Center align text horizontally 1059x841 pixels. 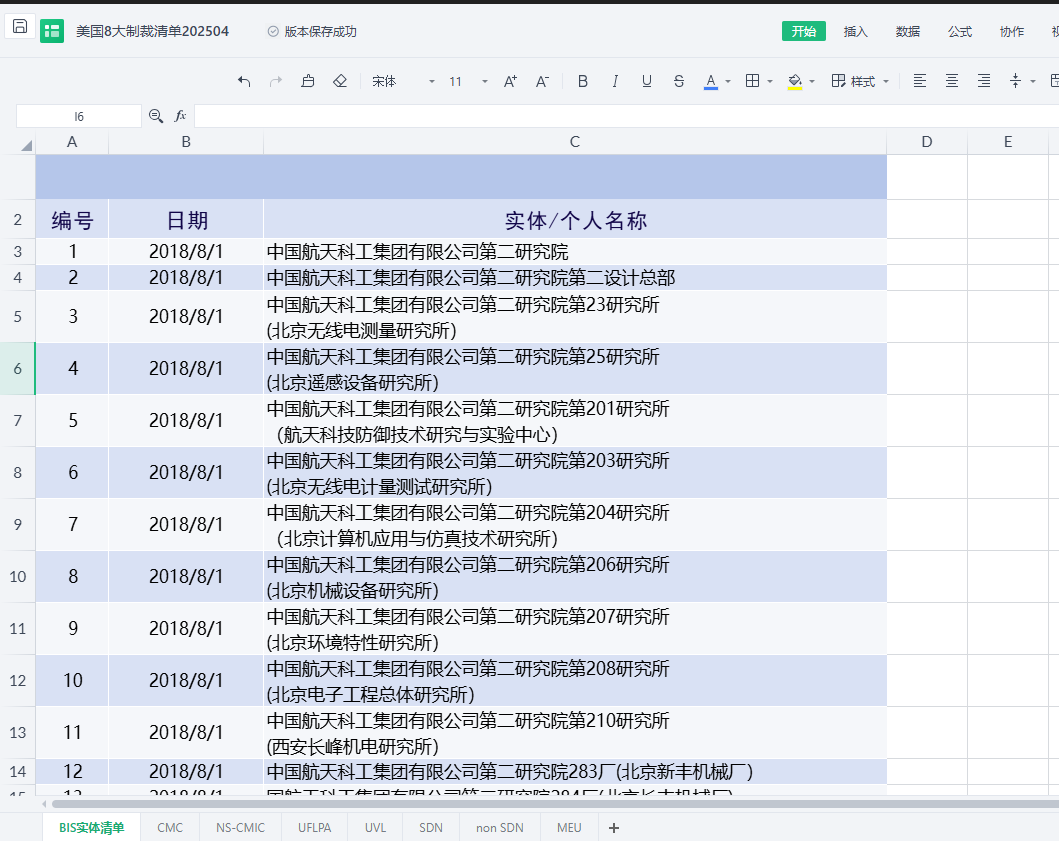point(952,81)
